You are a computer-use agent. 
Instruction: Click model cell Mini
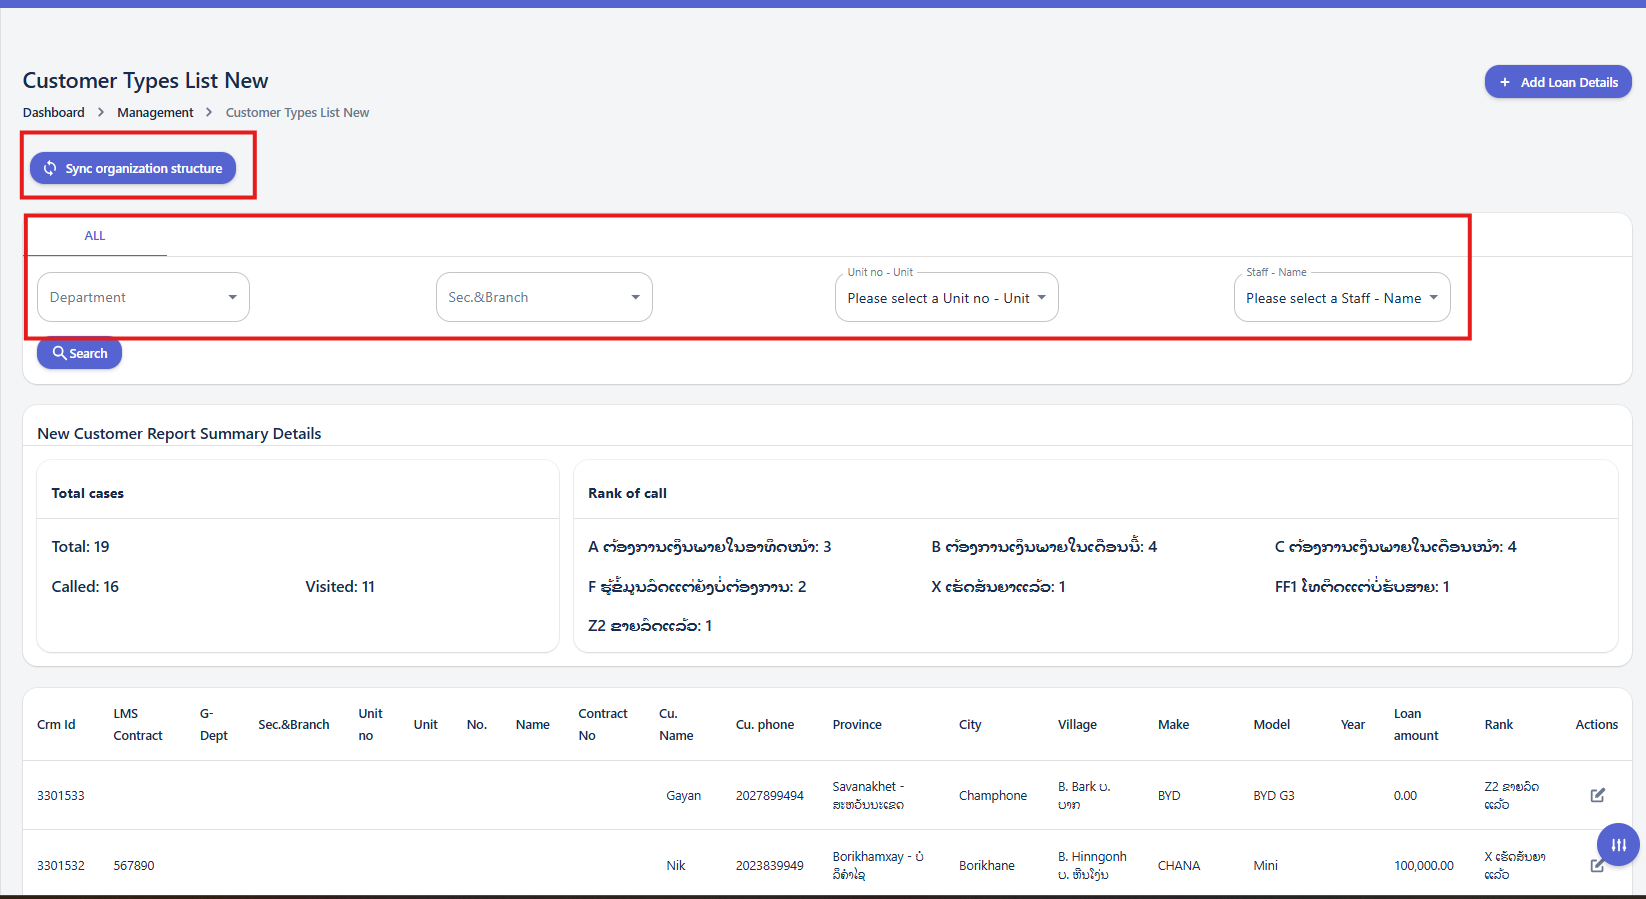pos(1266,866)
